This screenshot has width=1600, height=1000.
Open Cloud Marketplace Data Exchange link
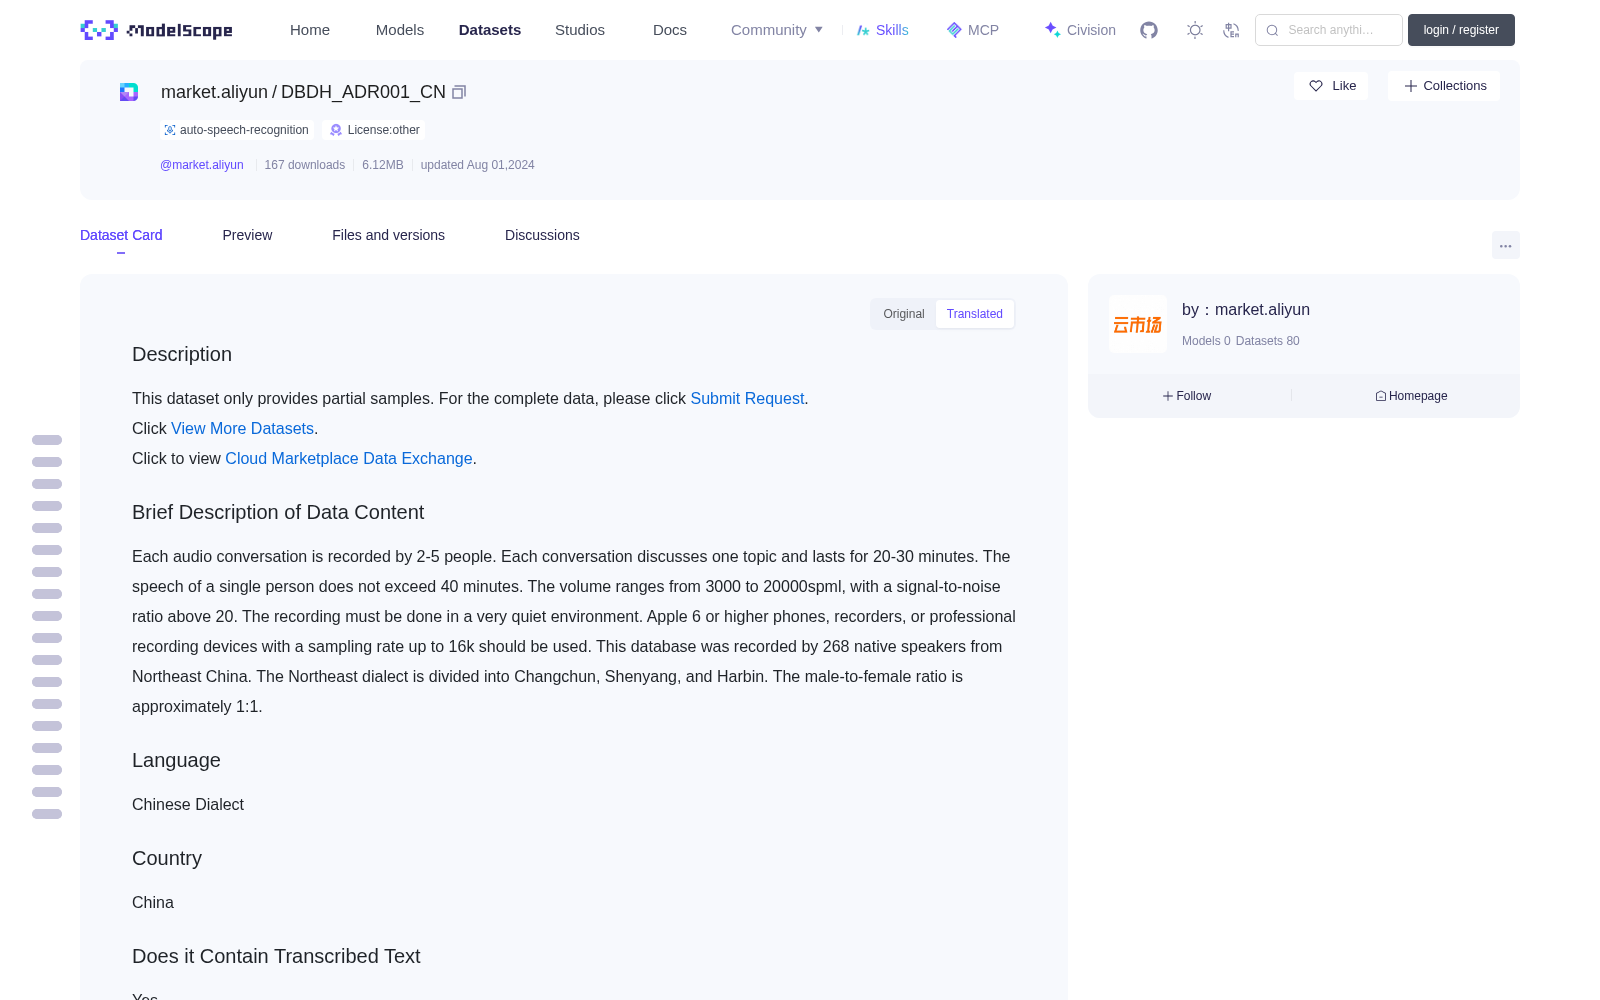tap(349, 458)
